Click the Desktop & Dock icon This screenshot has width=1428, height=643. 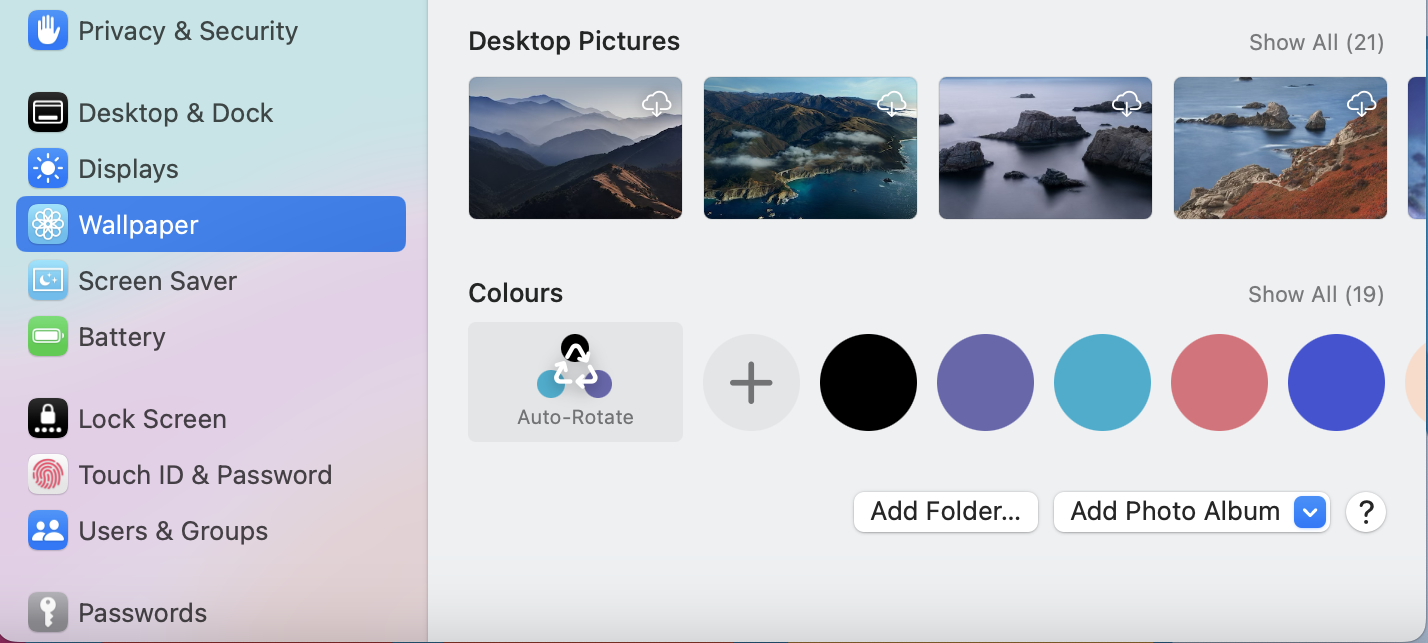coord(48,112)
